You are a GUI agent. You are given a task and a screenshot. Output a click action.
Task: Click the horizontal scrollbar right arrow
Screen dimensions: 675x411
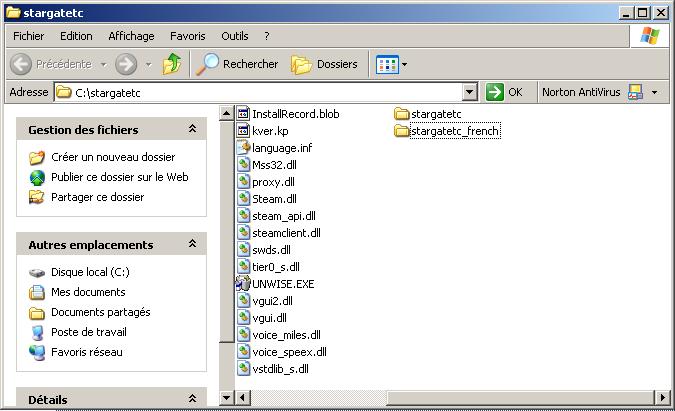pos(660,397)
